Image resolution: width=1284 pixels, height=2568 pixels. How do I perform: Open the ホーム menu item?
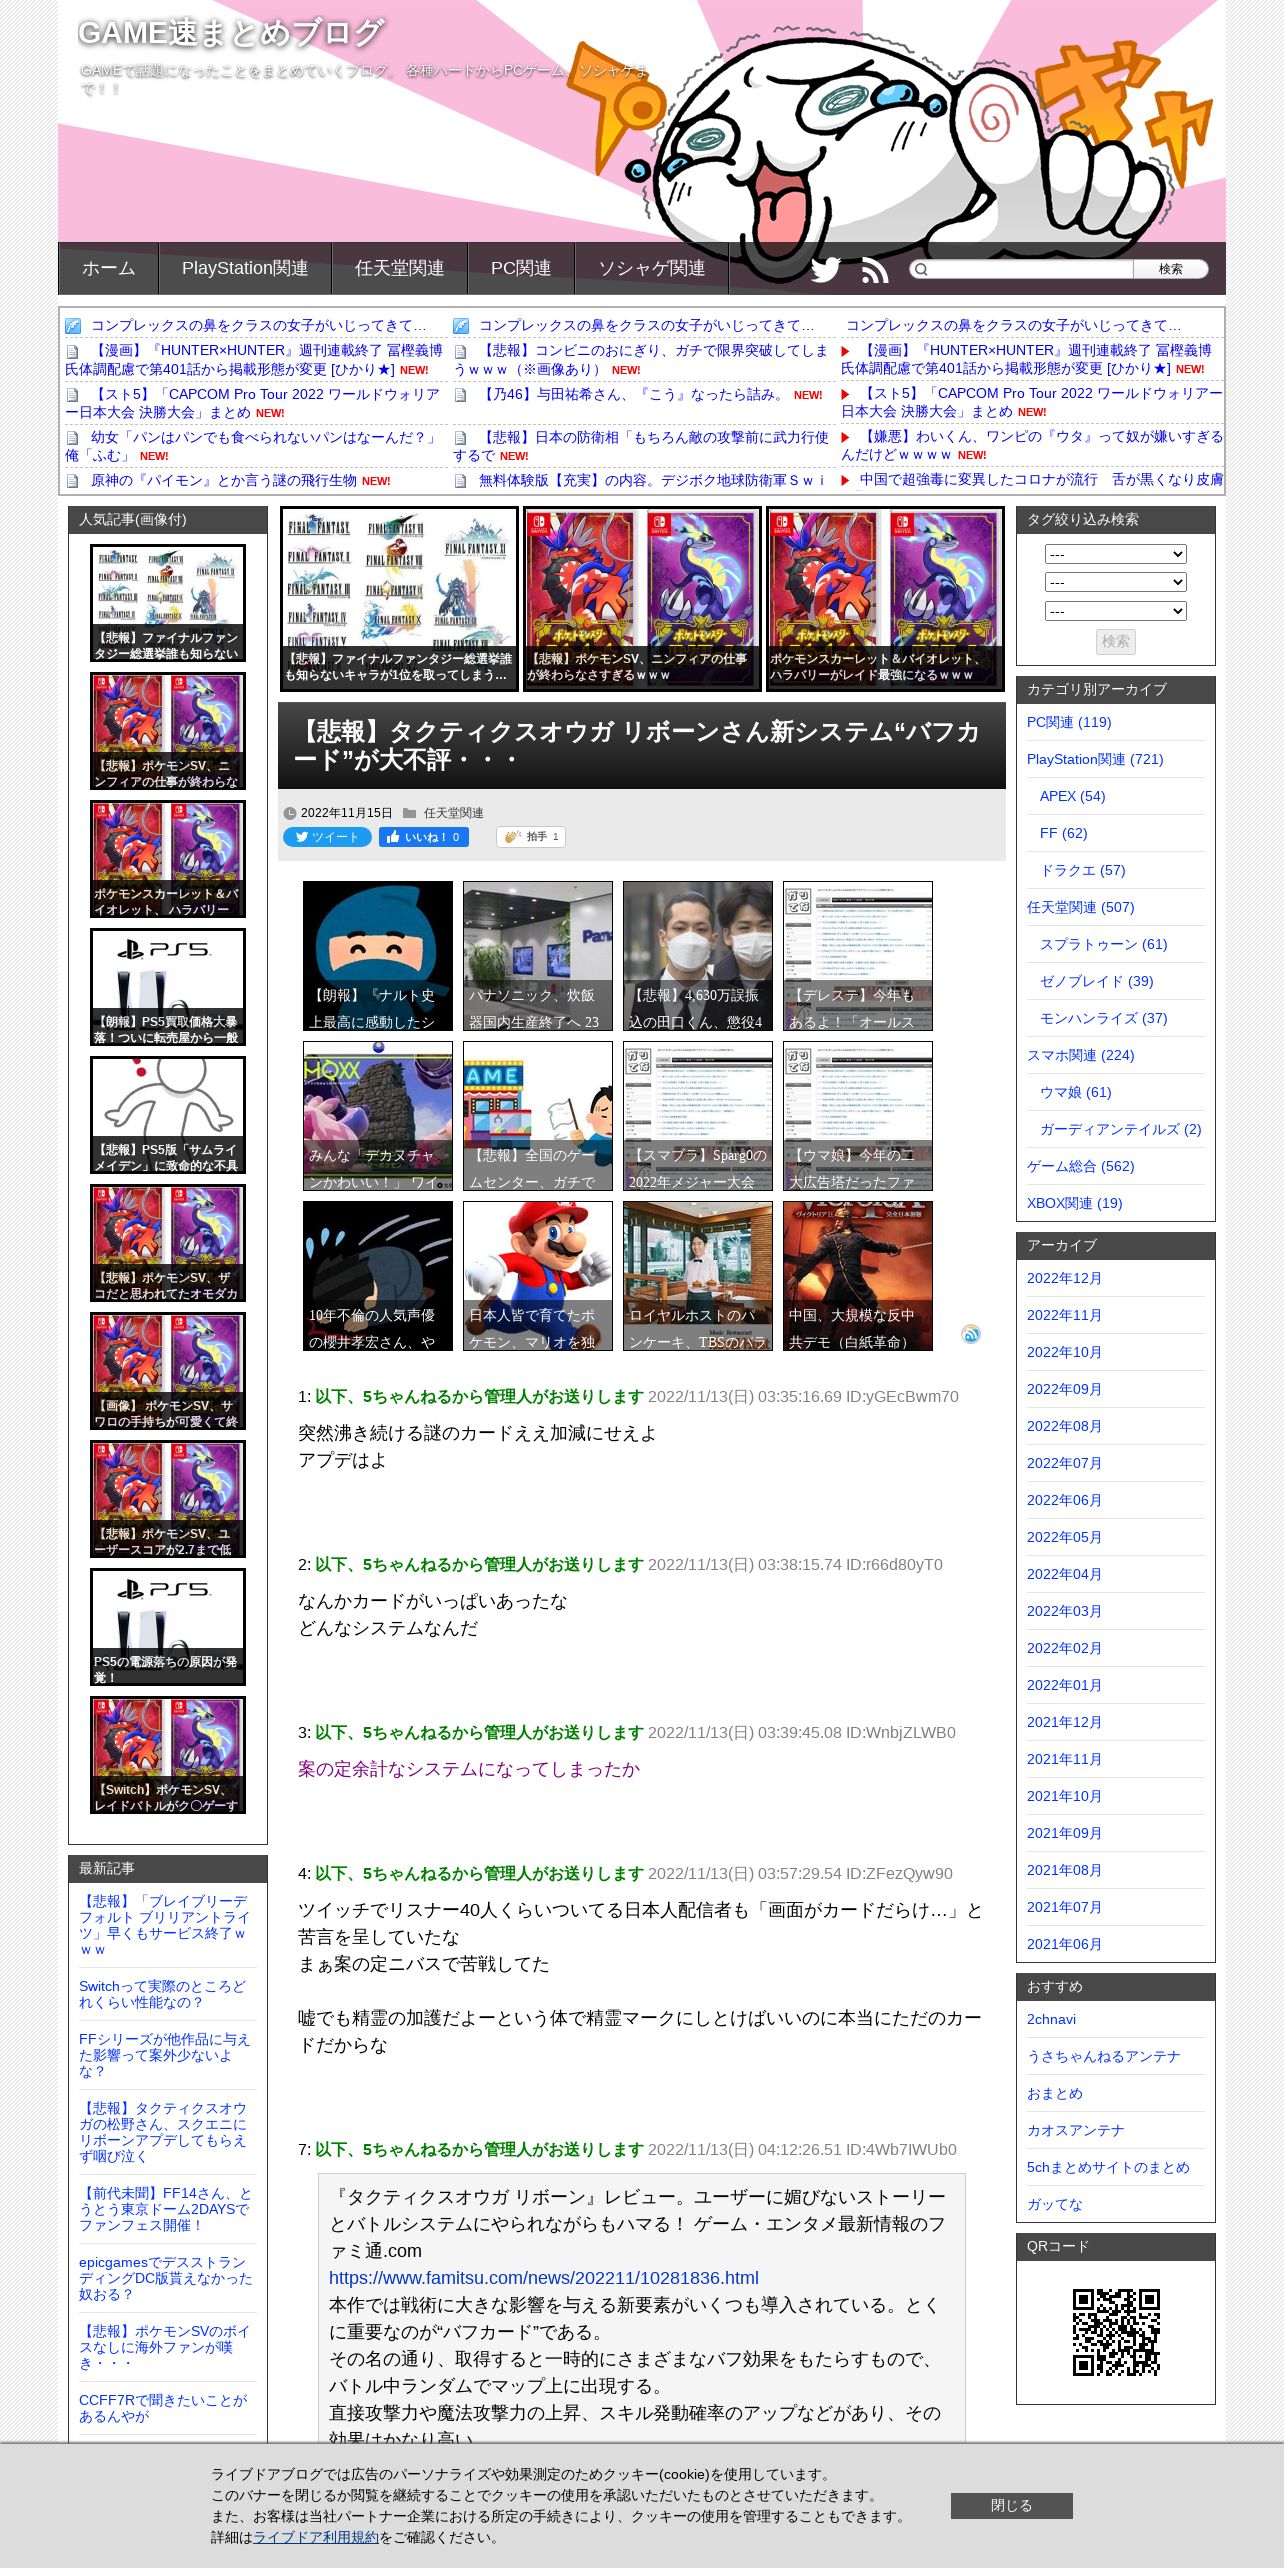click(108, 268)
